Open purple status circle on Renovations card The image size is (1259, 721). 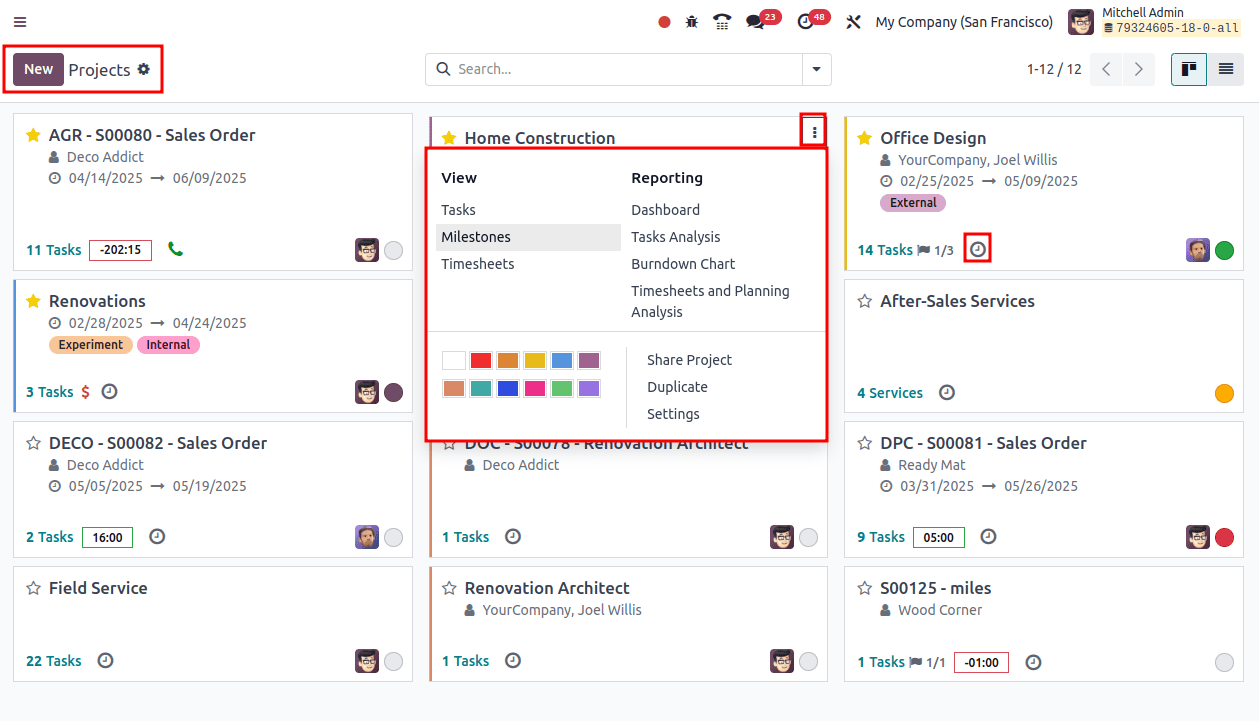(x=394, y=392)
